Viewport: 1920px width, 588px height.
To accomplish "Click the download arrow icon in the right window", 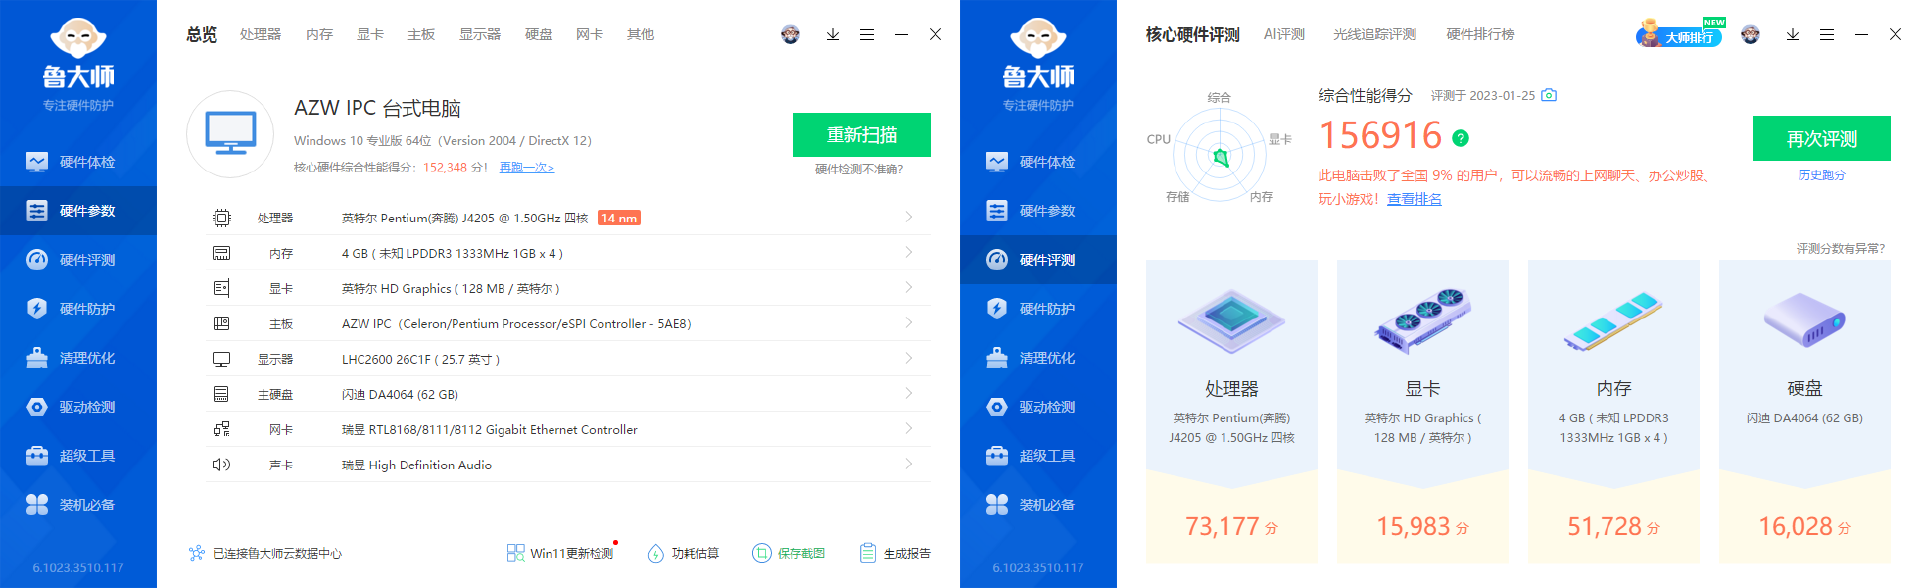I will coord(1793,34).
